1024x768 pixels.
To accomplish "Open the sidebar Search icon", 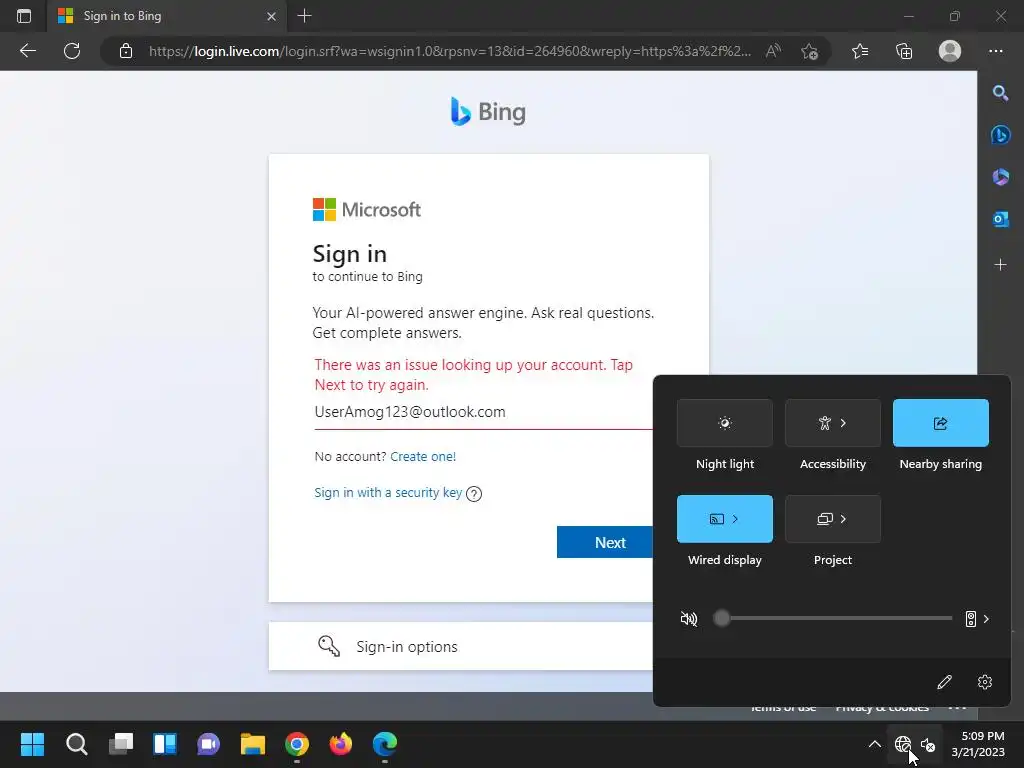I will (x=1000, y=93).
